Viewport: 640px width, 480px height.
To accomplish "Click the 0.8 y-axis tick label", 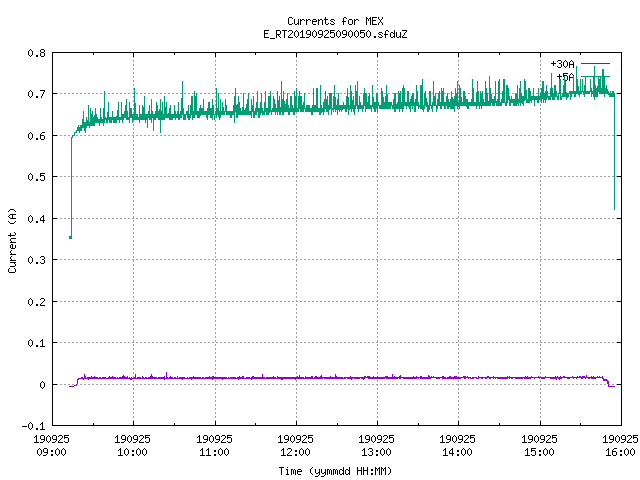I will pos(36,53).
